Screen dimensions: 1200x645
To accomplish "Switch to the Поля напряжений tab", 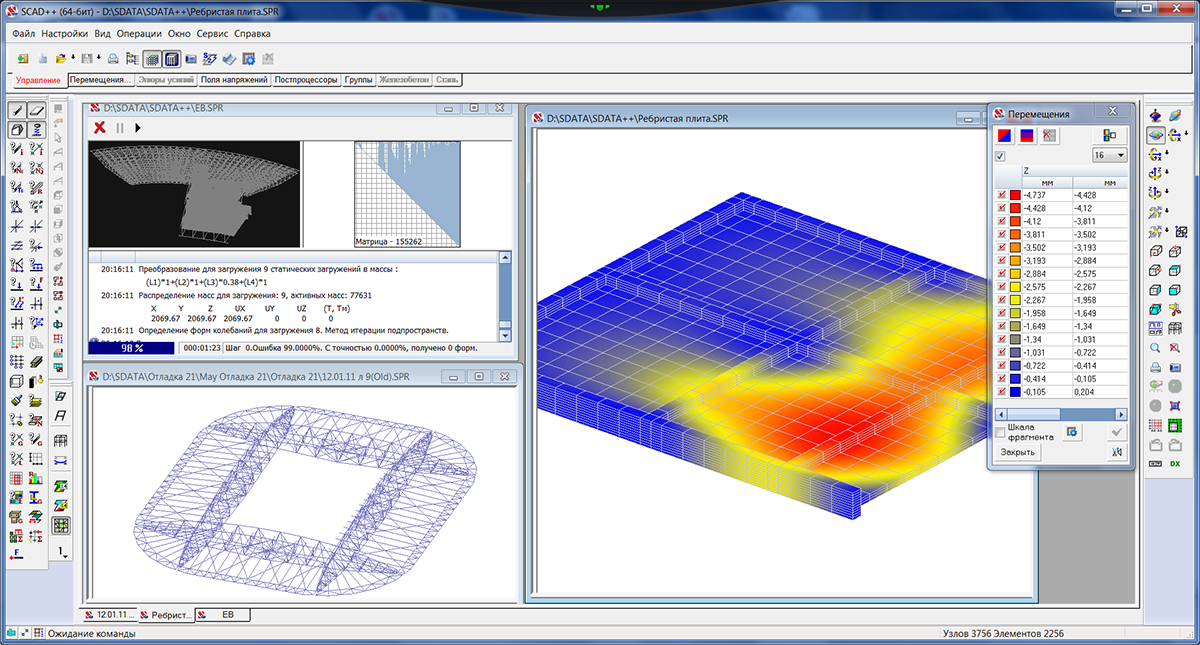I will click(234, 80).
